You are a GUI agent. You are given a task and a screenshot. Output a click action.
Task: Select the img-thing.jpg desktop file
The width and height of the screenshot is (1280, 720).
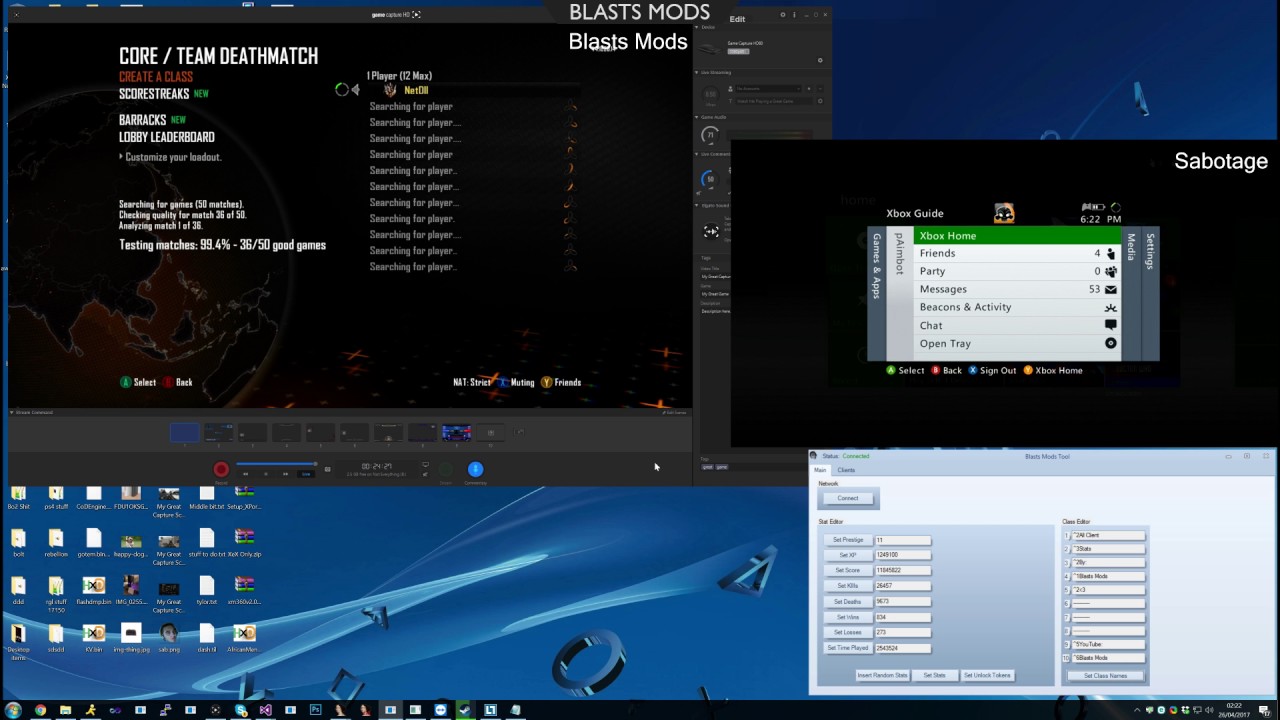131,639
